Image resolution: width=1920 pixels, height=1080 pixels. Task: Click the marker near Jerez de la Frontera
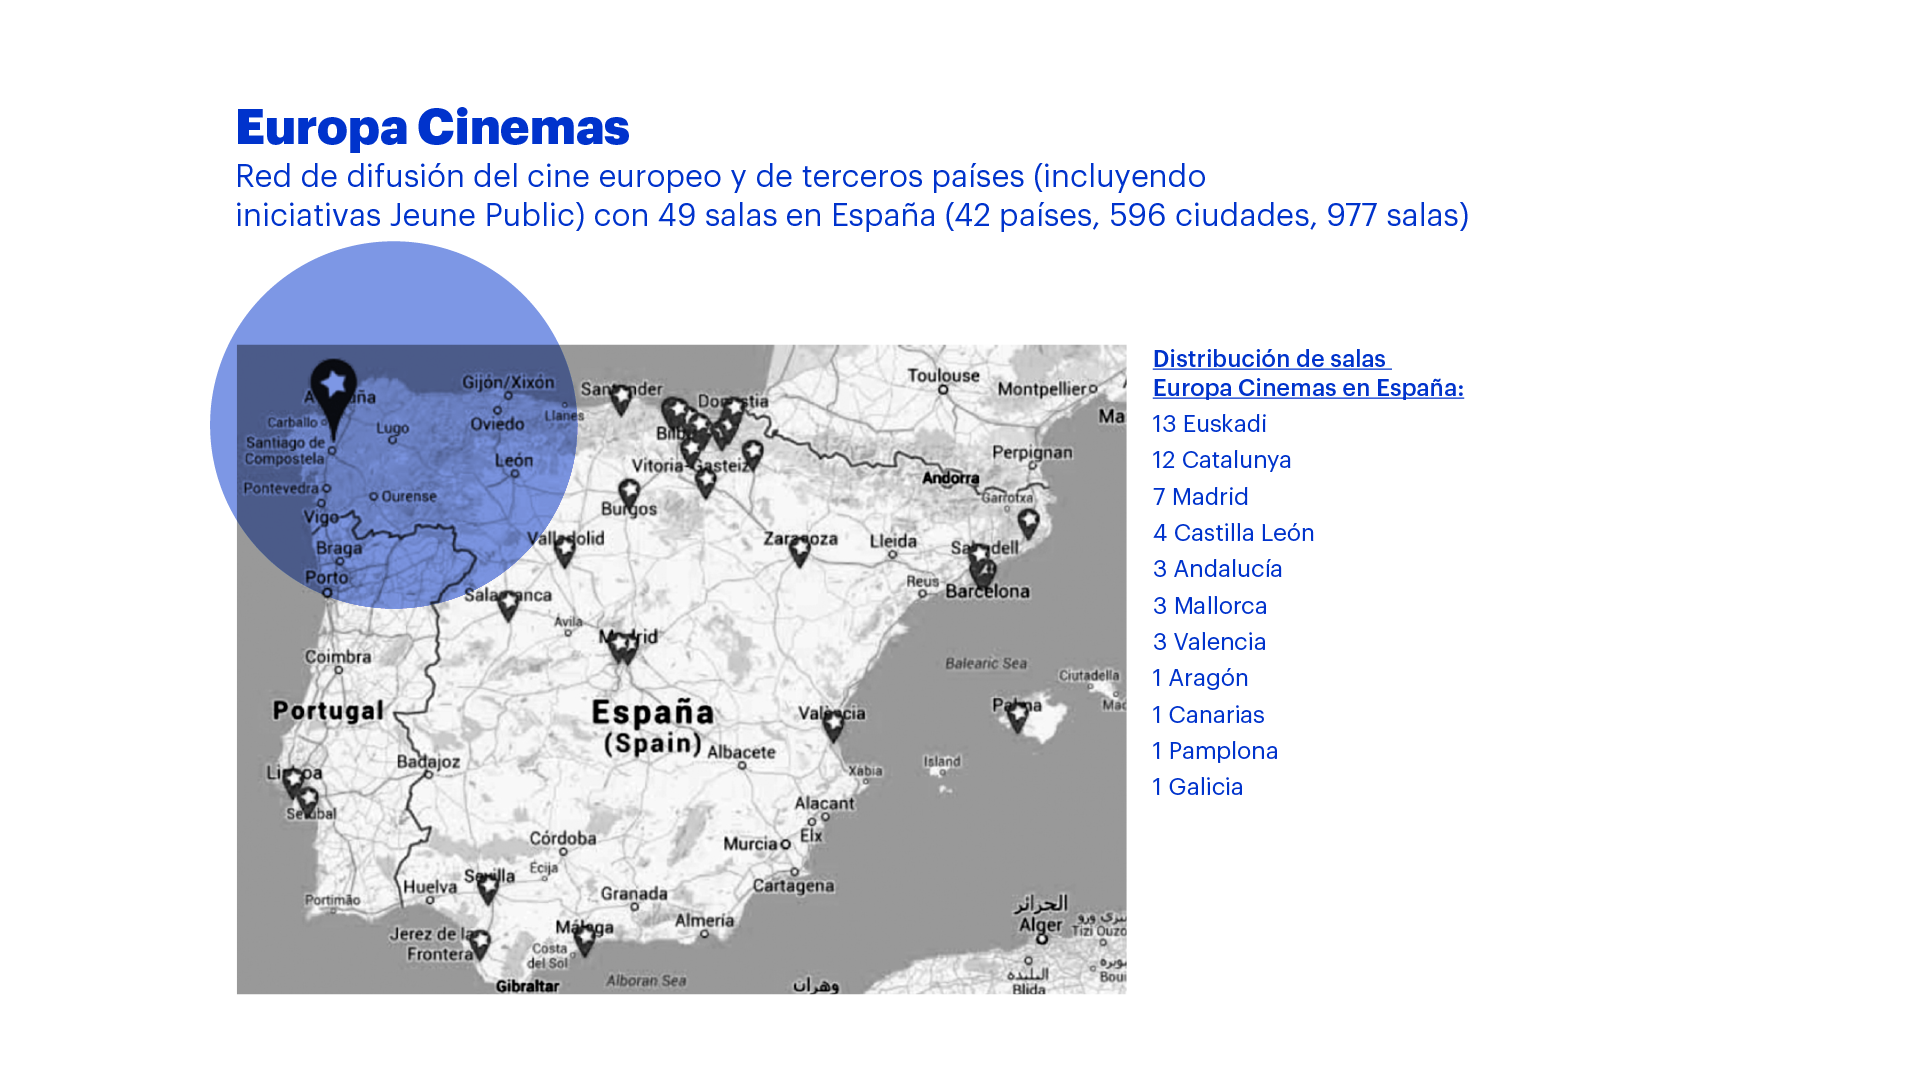coord(480,943)
